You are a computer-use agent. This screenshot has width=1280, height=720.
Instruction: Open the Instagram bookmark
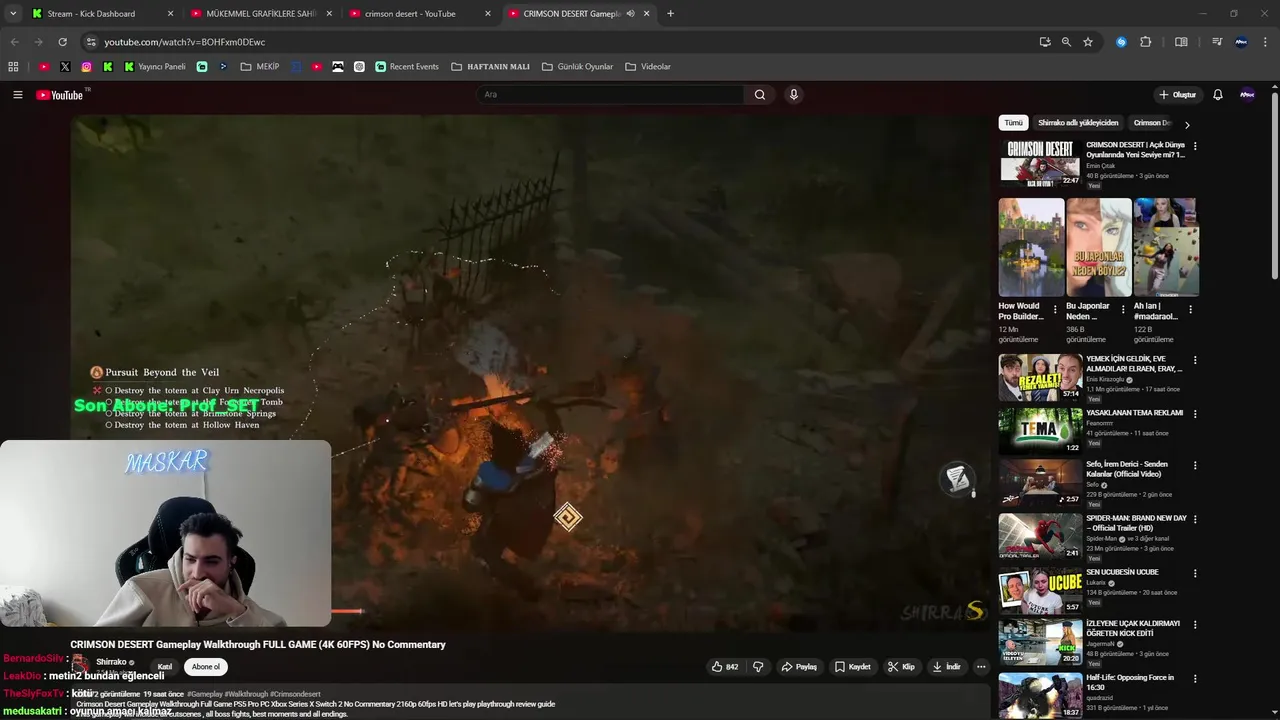87,67
